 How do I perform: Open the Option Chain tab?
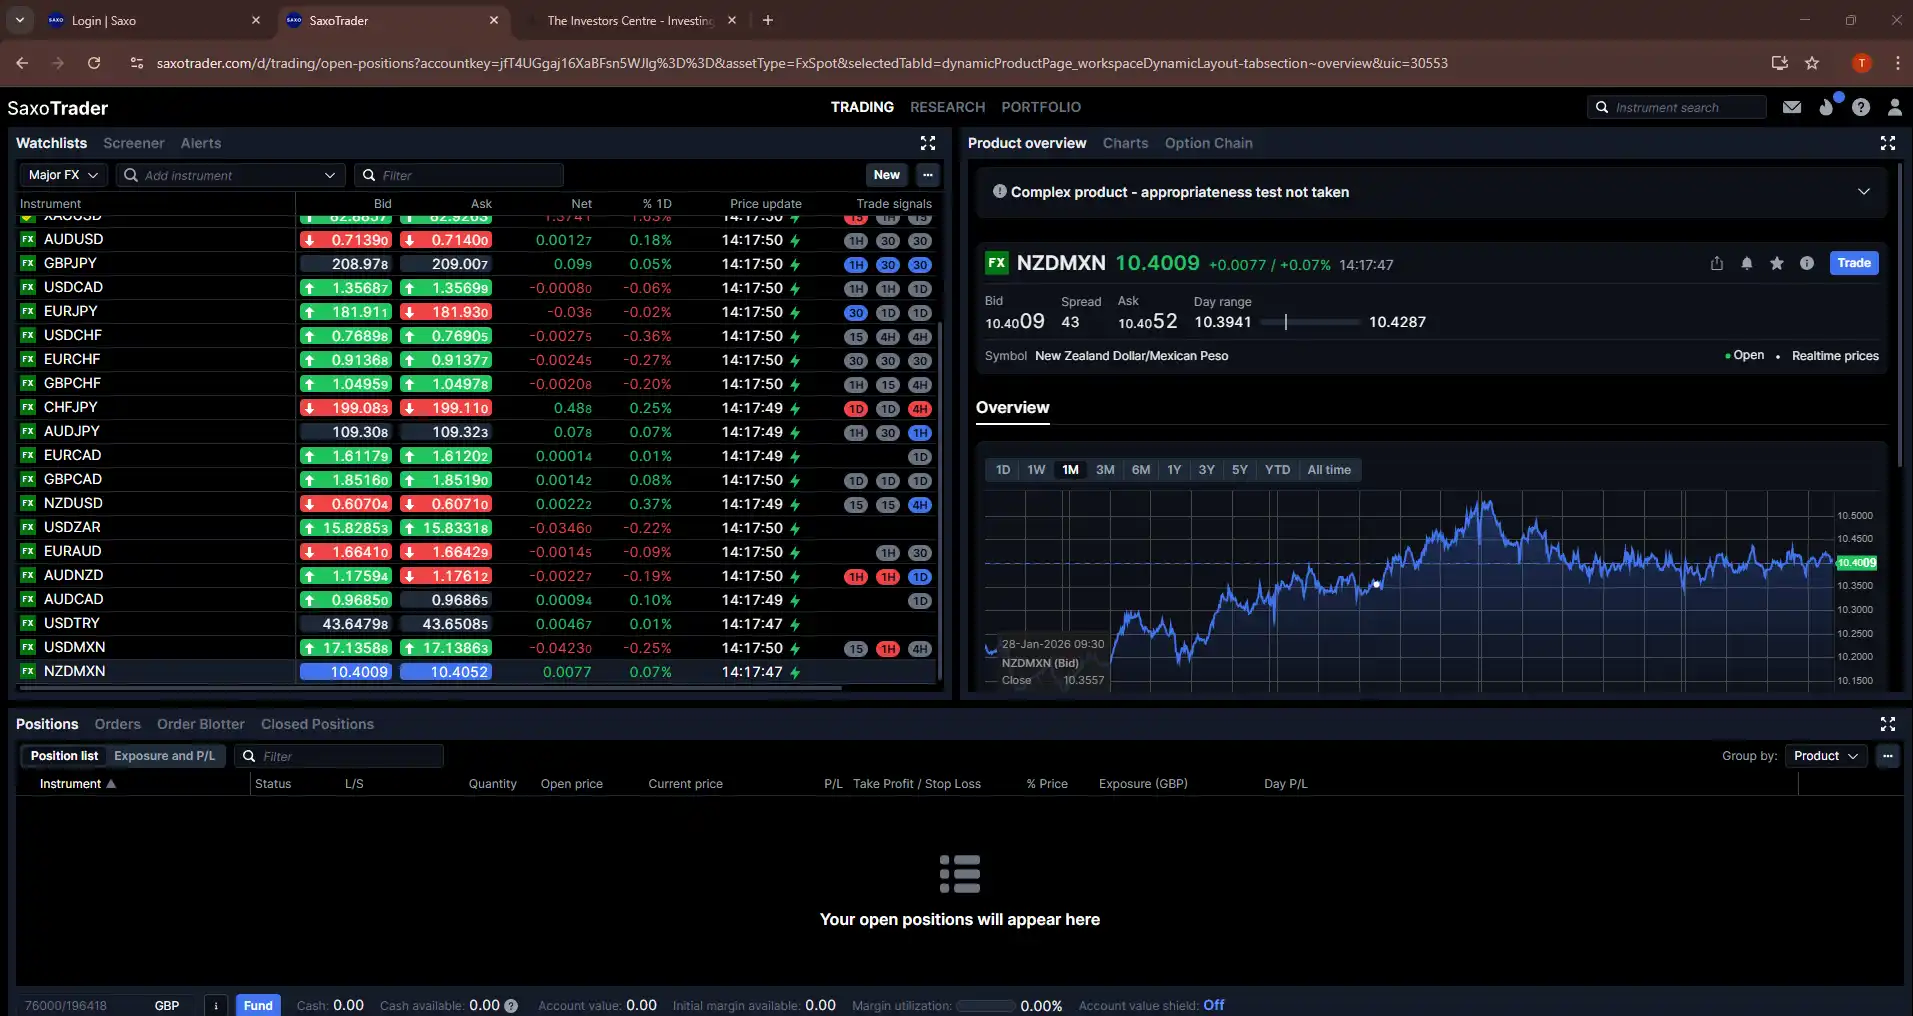1208,143
